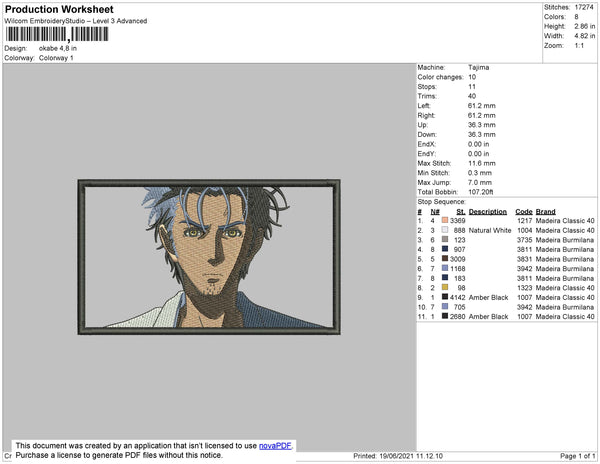Select the Natural White color swatch
This screenshot has height=464, width=600.
(445, 230)
